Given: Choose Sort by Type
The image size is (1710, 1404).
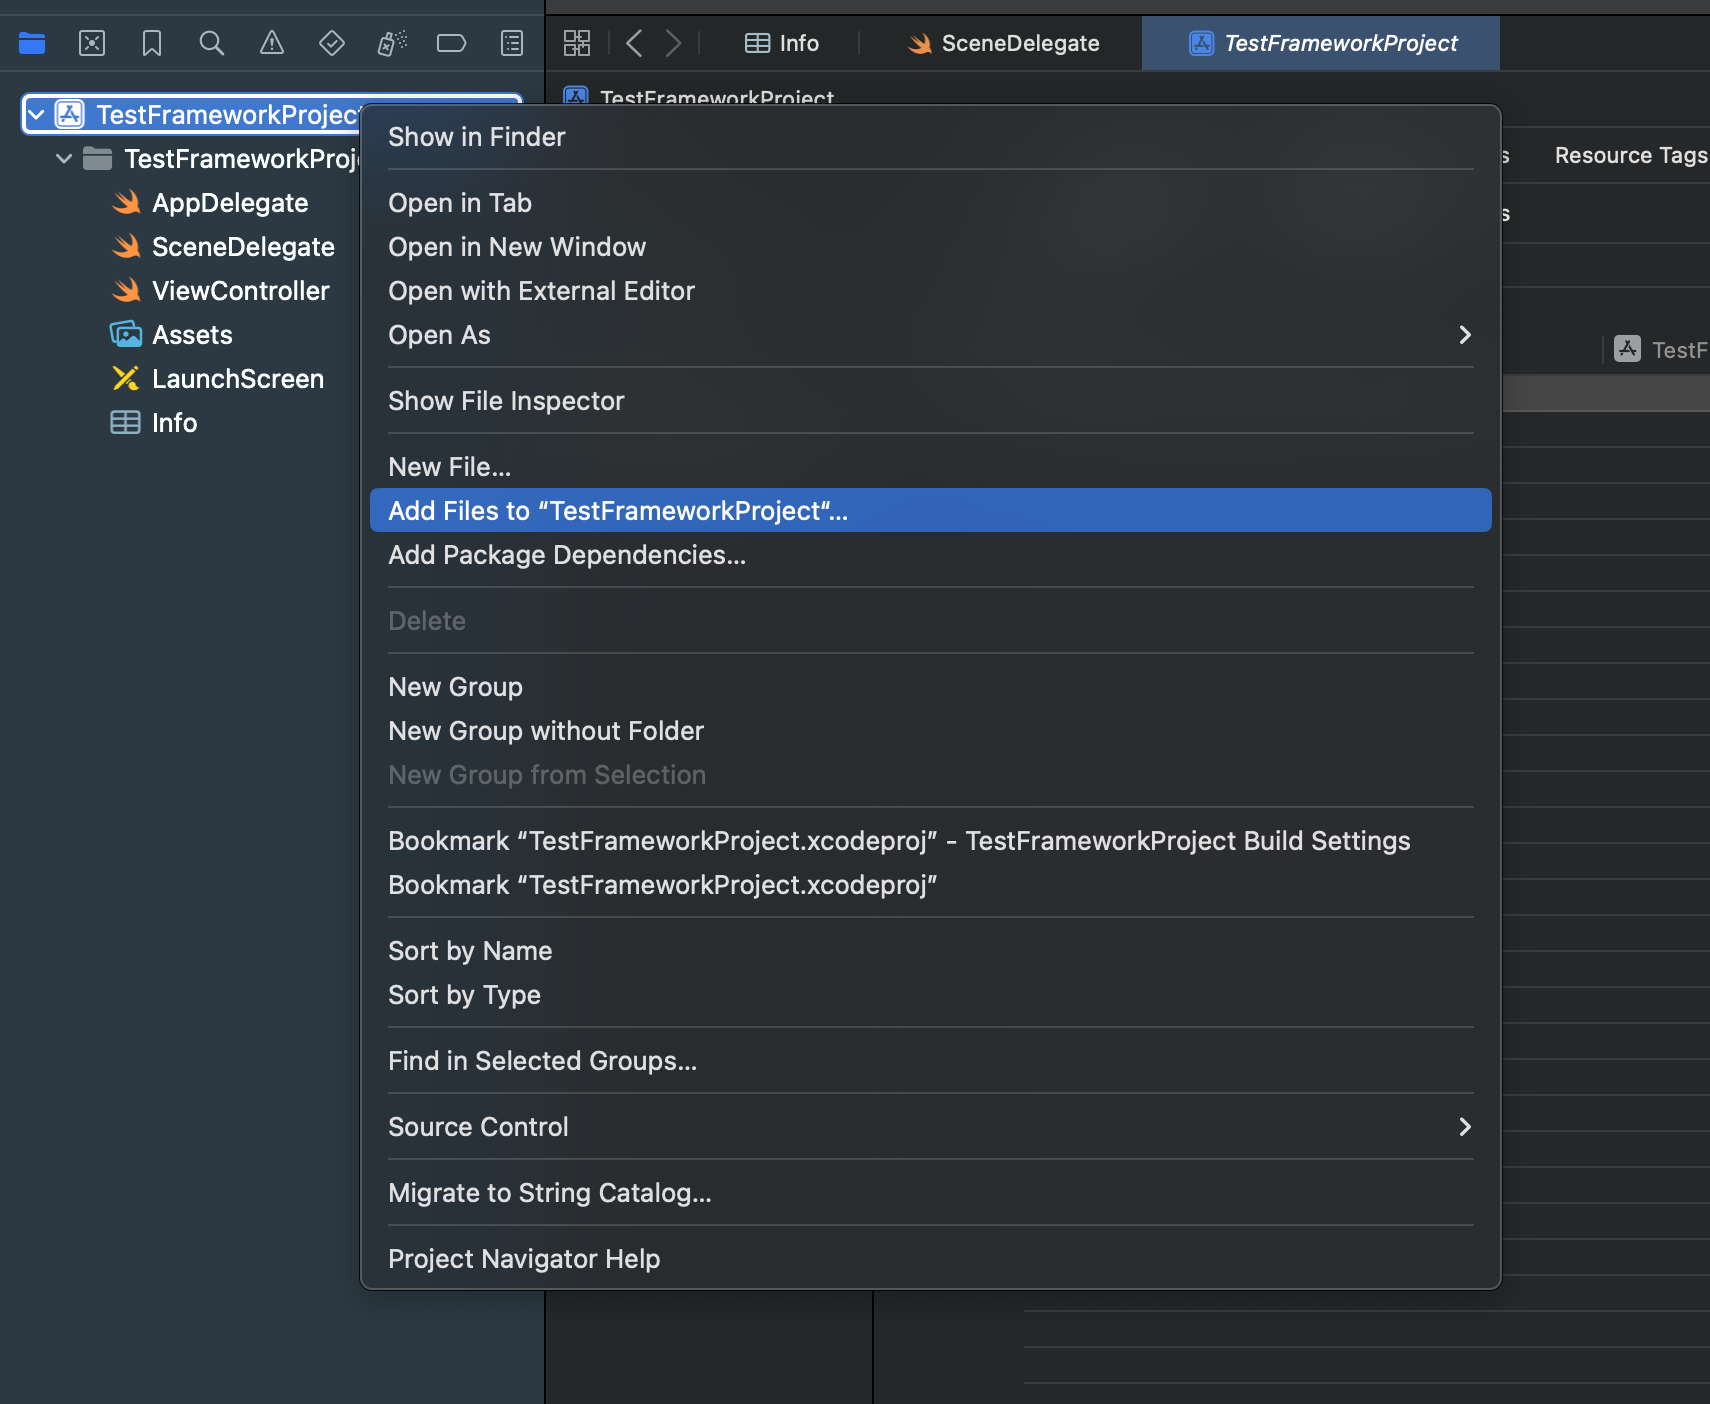Looking at the screenshot, I should click(931, 995).
